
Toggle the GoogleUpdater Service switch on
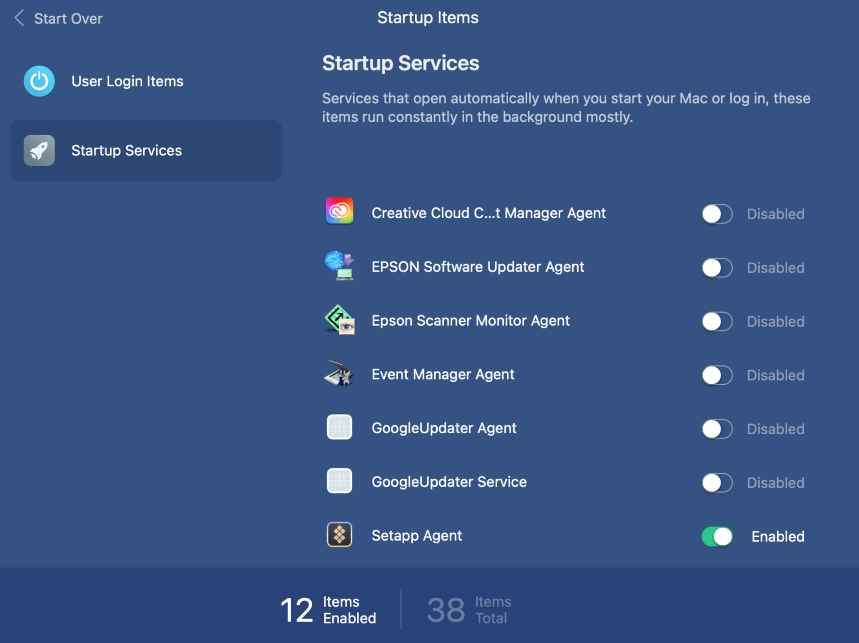[717, 483]
